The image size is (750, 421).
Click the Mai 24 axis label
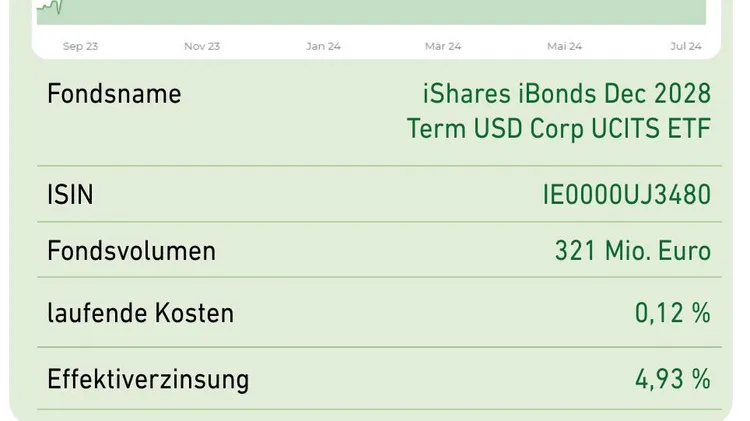[564, 46]
